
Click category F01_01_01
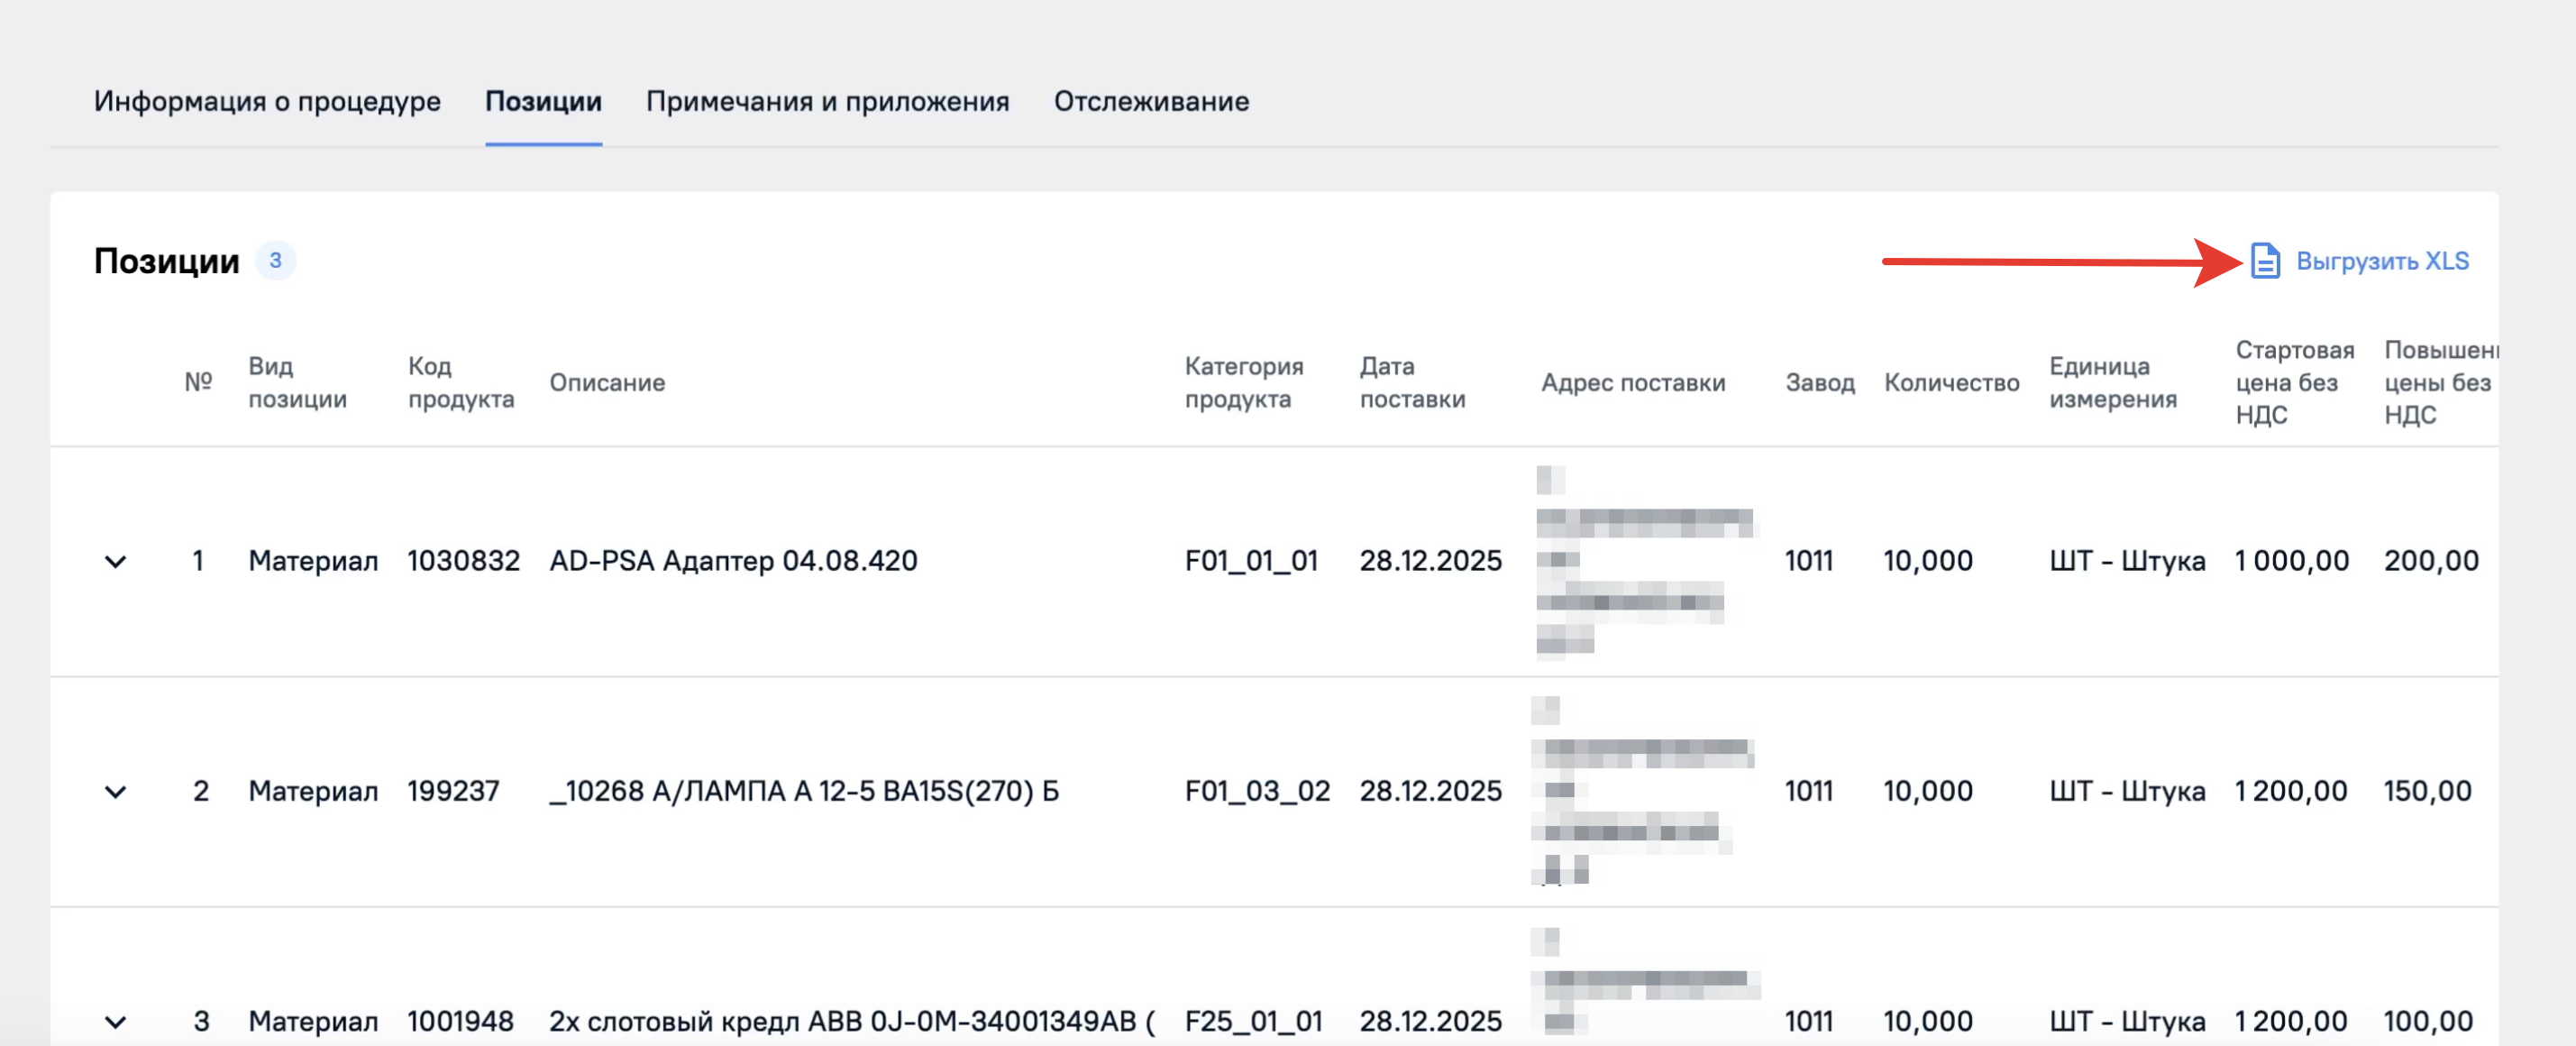(1251, 561)
